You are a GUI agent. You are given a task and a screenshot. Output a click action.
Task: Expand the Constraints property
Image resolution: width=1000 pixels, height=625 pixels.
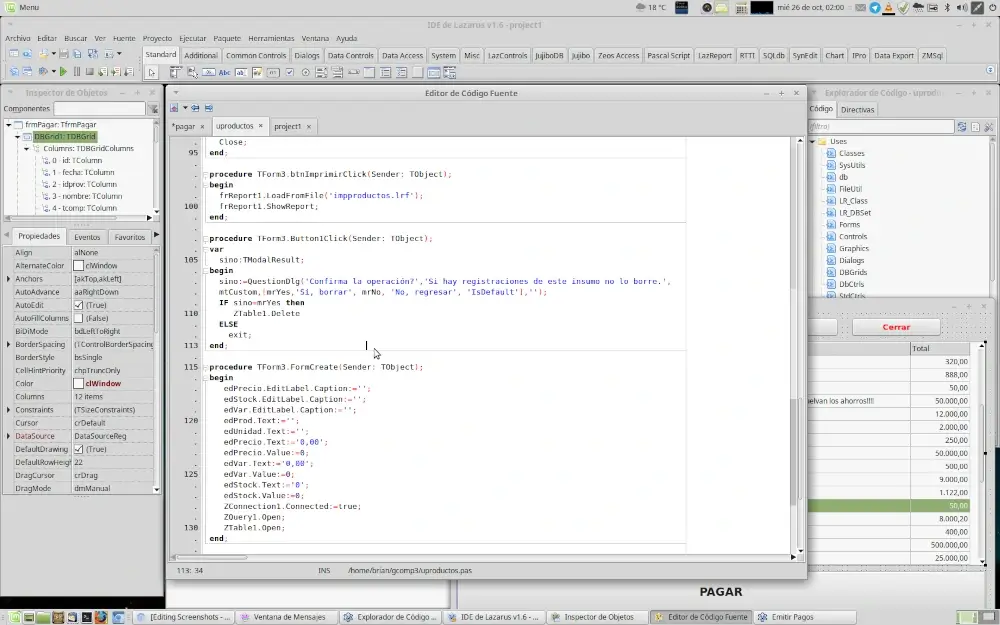click(x=8, y=410)
